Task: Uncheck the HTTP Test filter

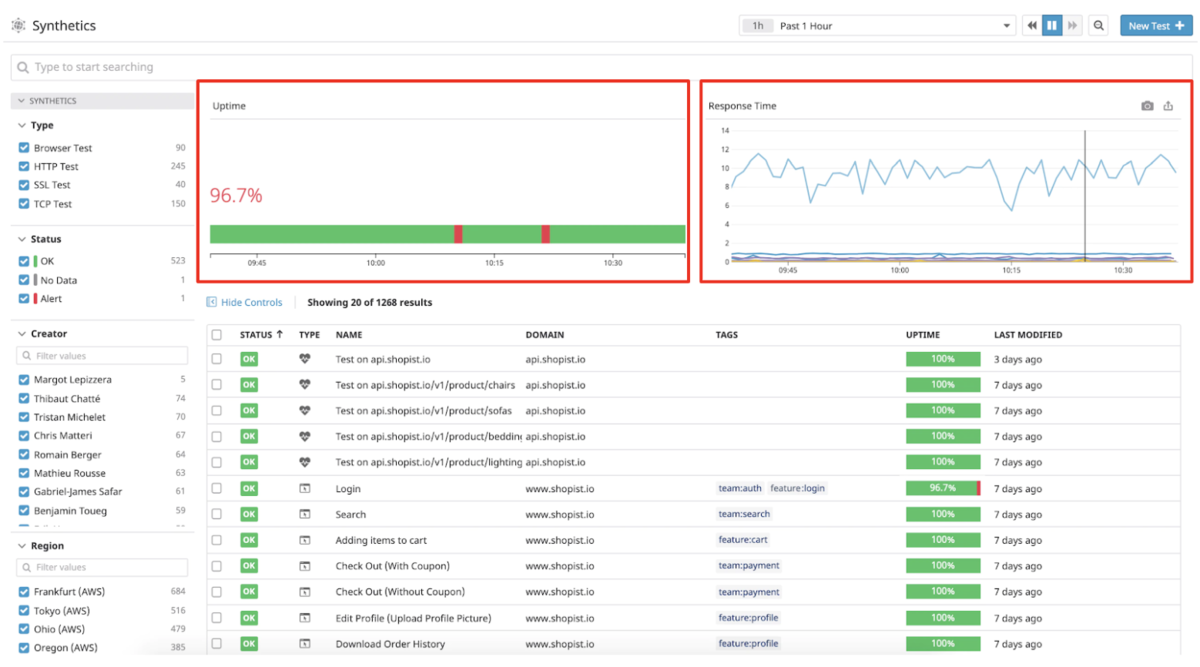Action: tap(24, 167)
